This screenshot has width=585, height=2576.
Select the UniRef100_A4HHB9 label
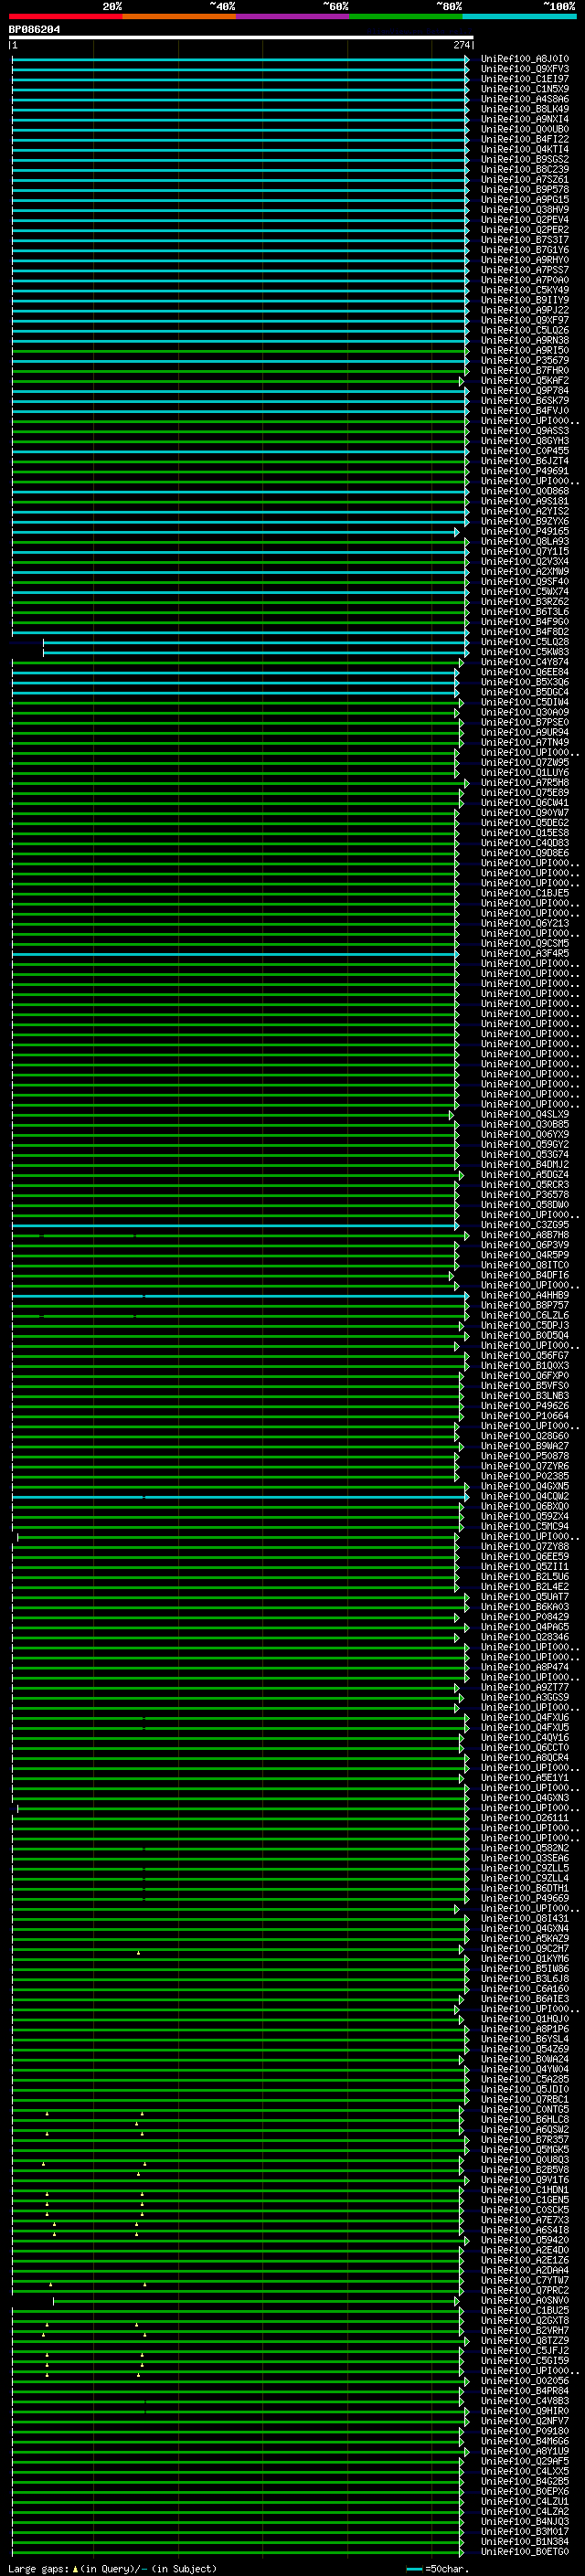click(x=525, y=1296)
